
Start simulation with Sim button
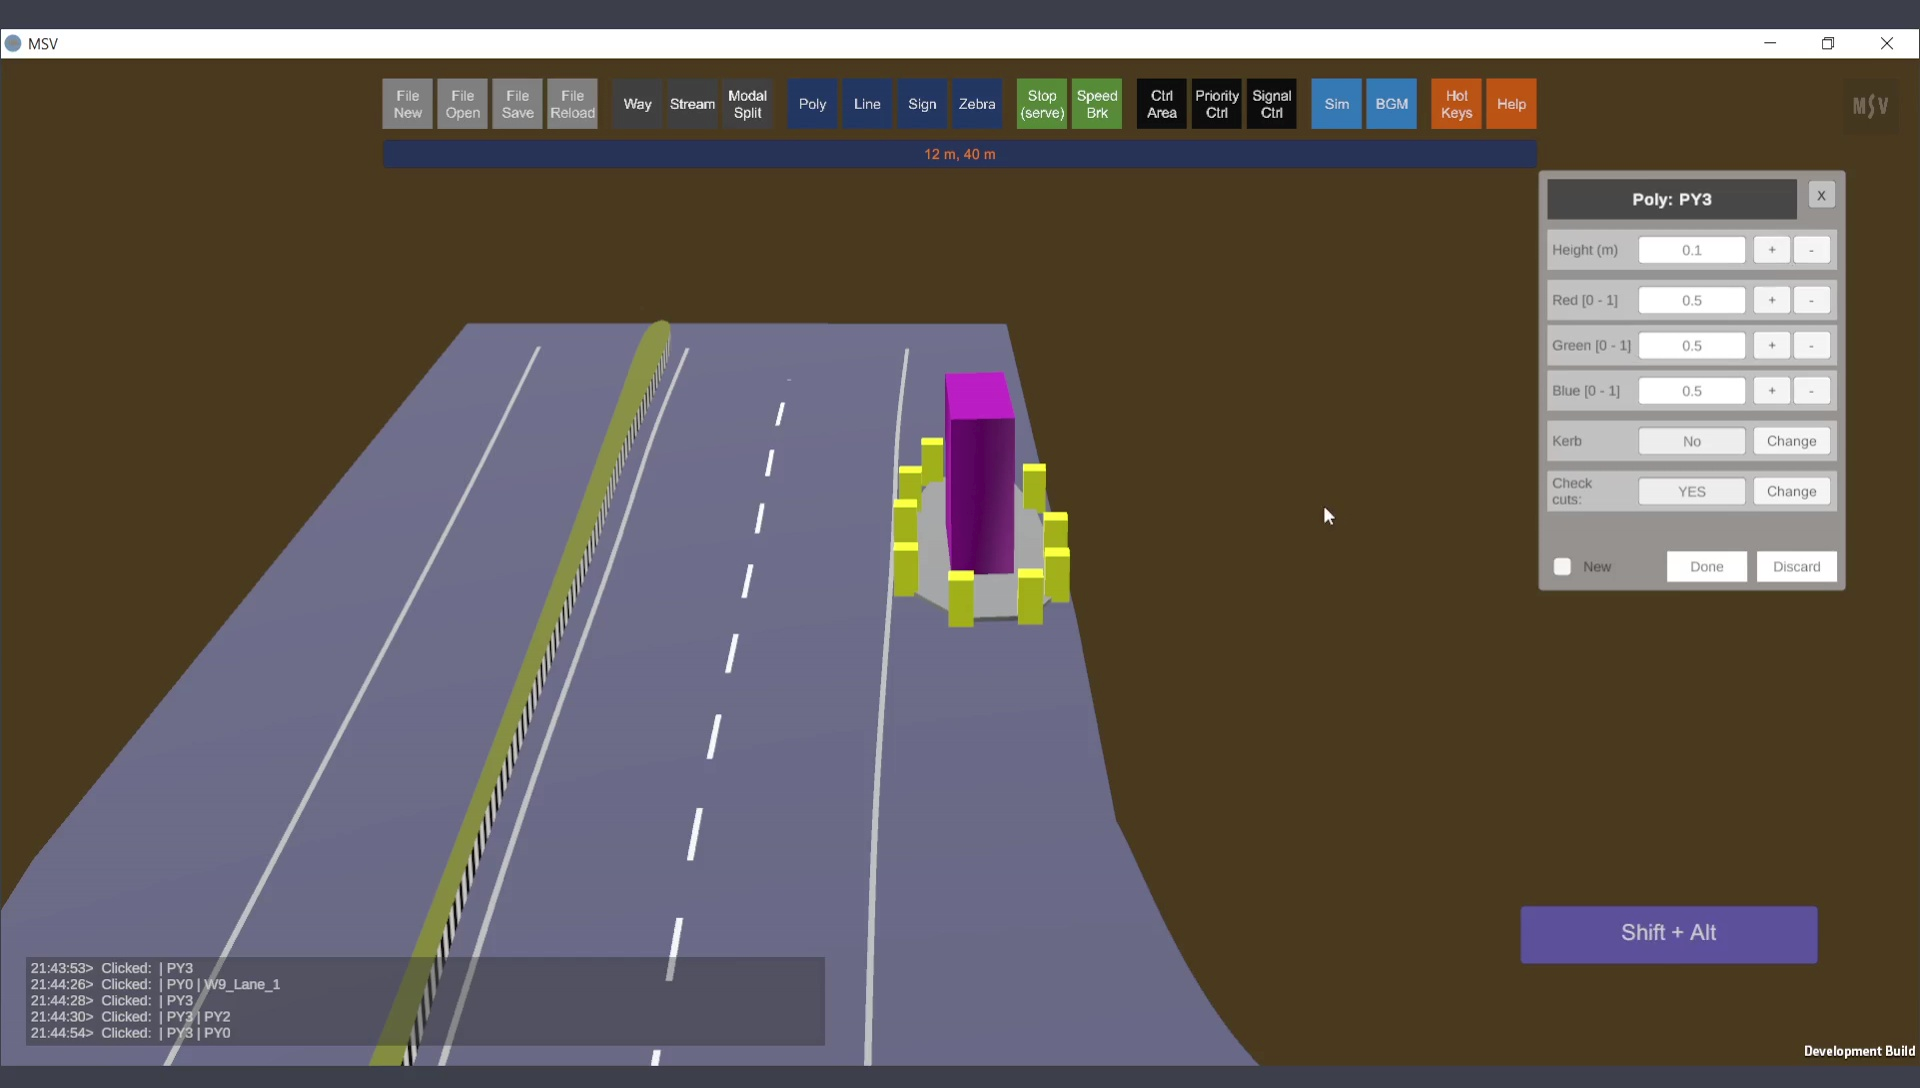[1336, 104]
